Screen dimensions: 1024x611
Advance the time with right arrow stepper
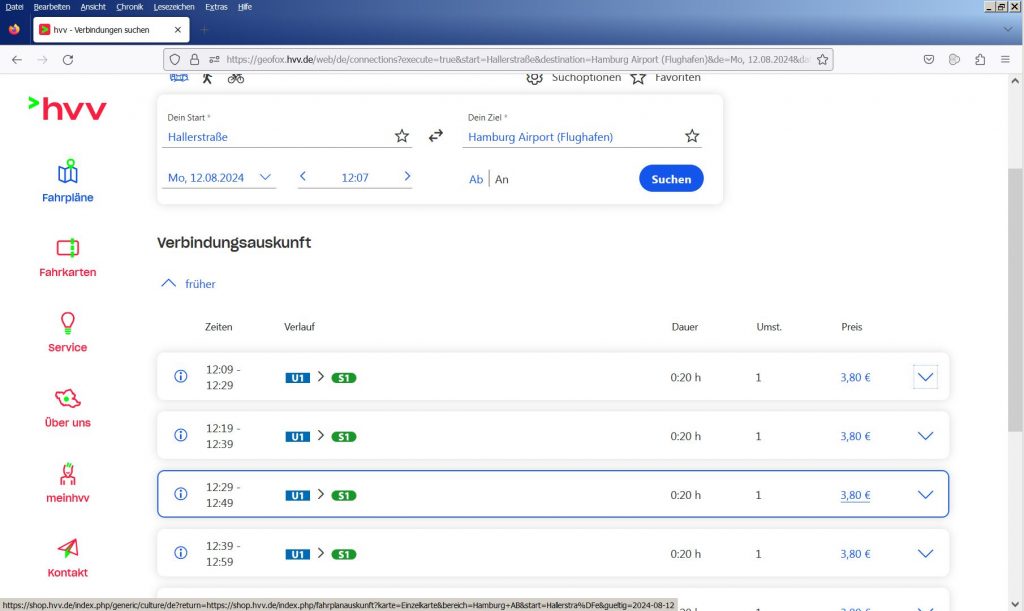coord(407,177)
